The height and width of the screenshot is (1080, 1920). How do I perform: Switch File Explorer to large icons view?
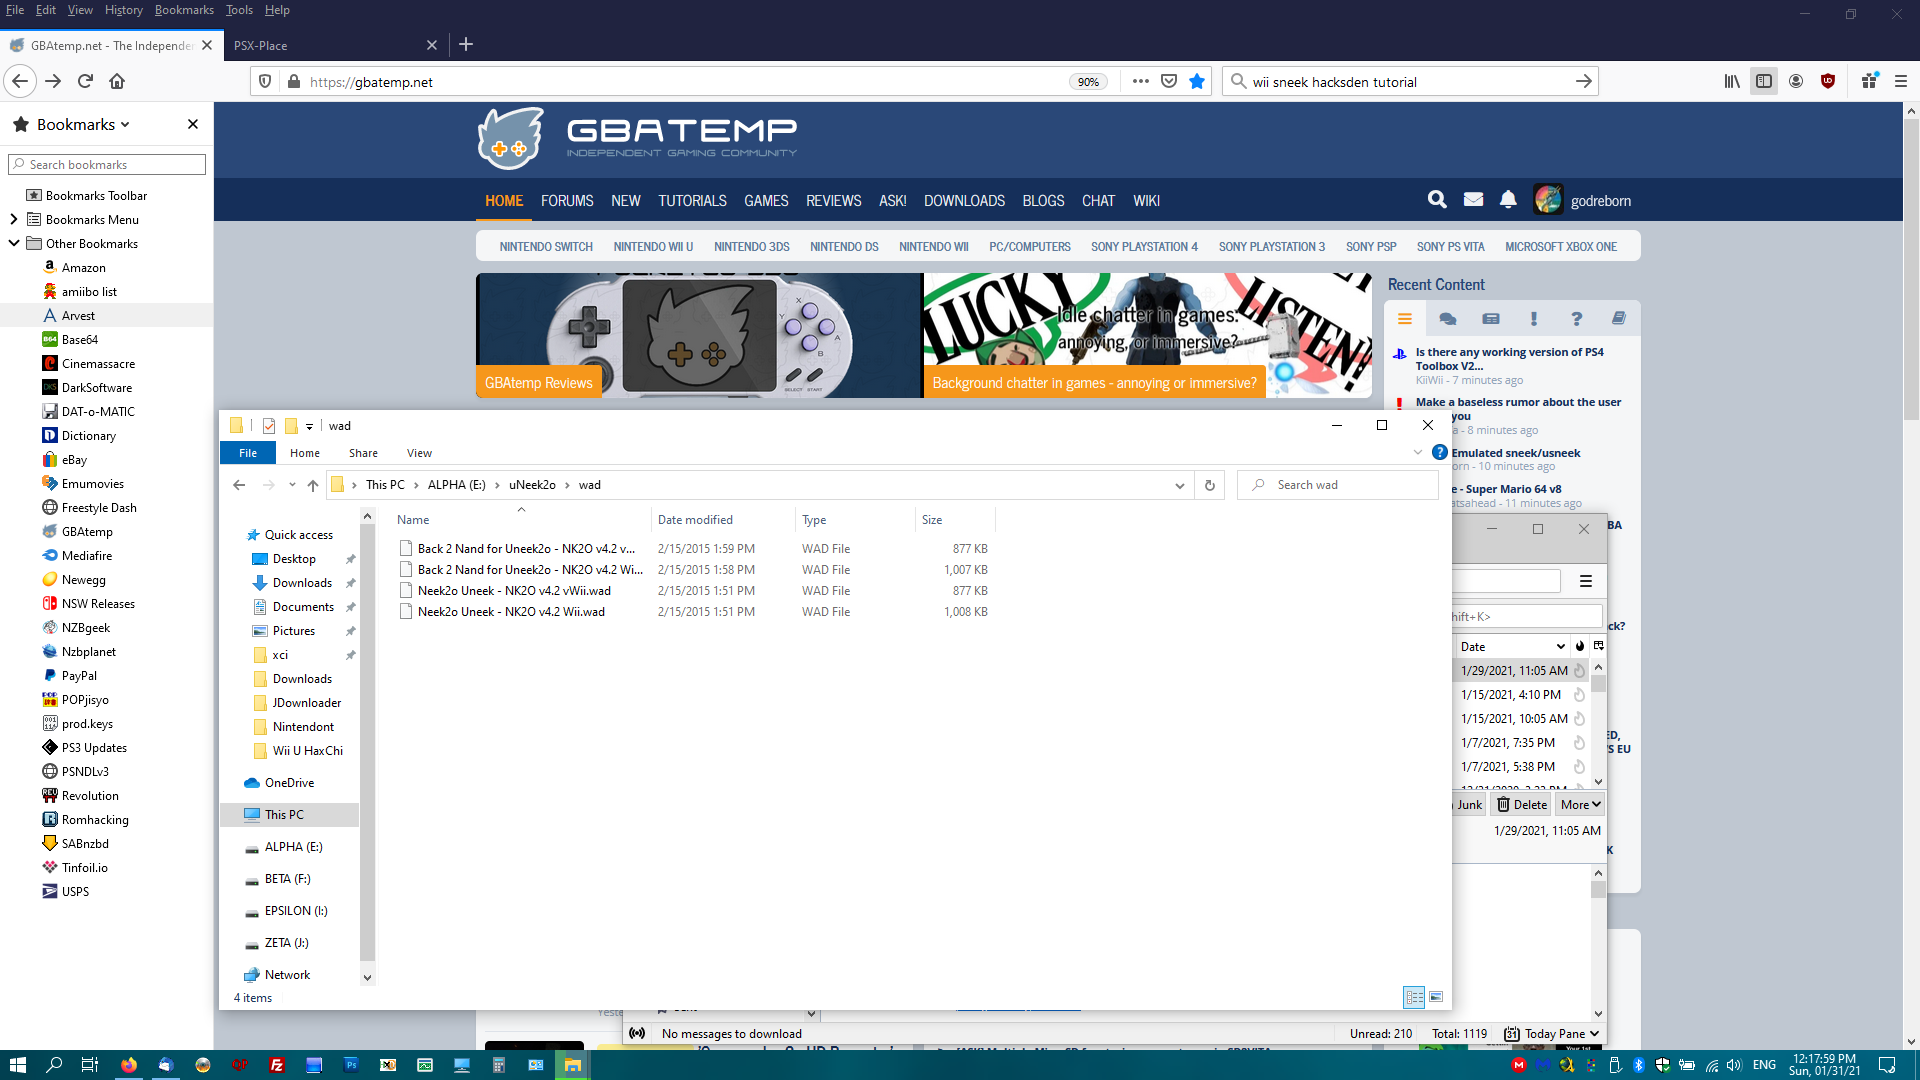coord(1436,997)
